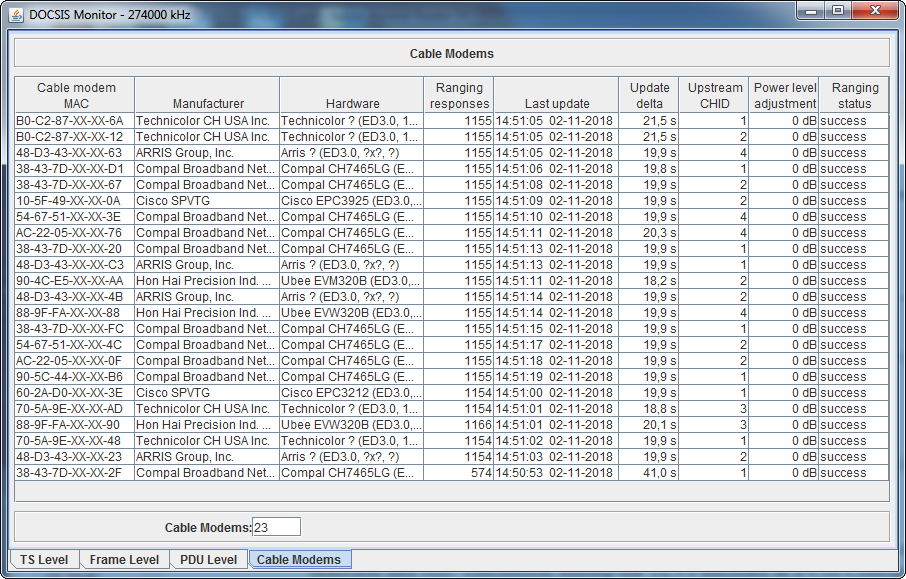Image resolution: width=906 pixels, height=579 pixels.
Task: Click the Update delta column header
Action: [649, 95]
